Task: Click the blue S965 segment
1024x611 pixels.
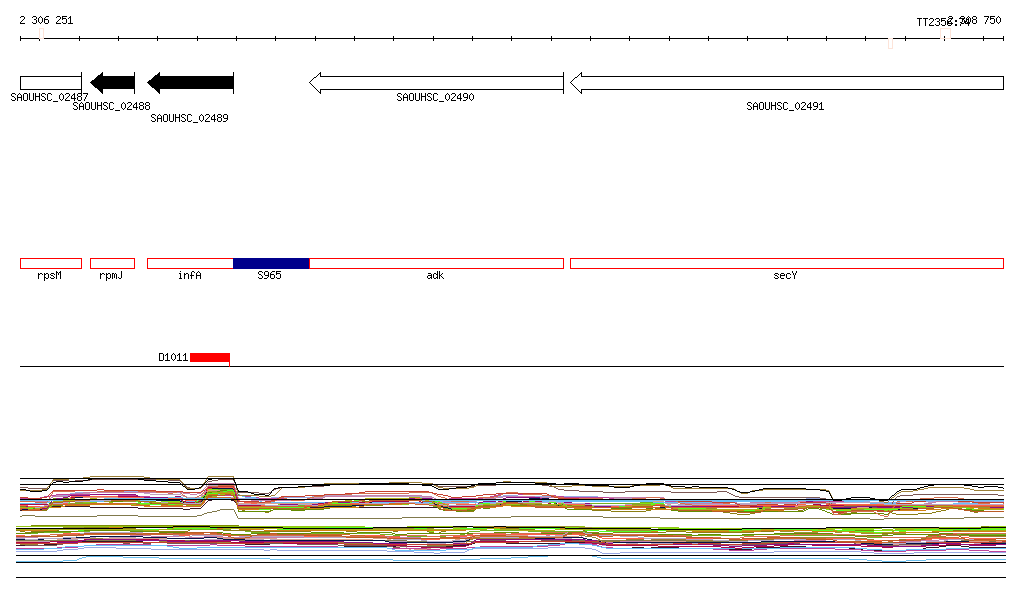Action: (x=271, y=263)
